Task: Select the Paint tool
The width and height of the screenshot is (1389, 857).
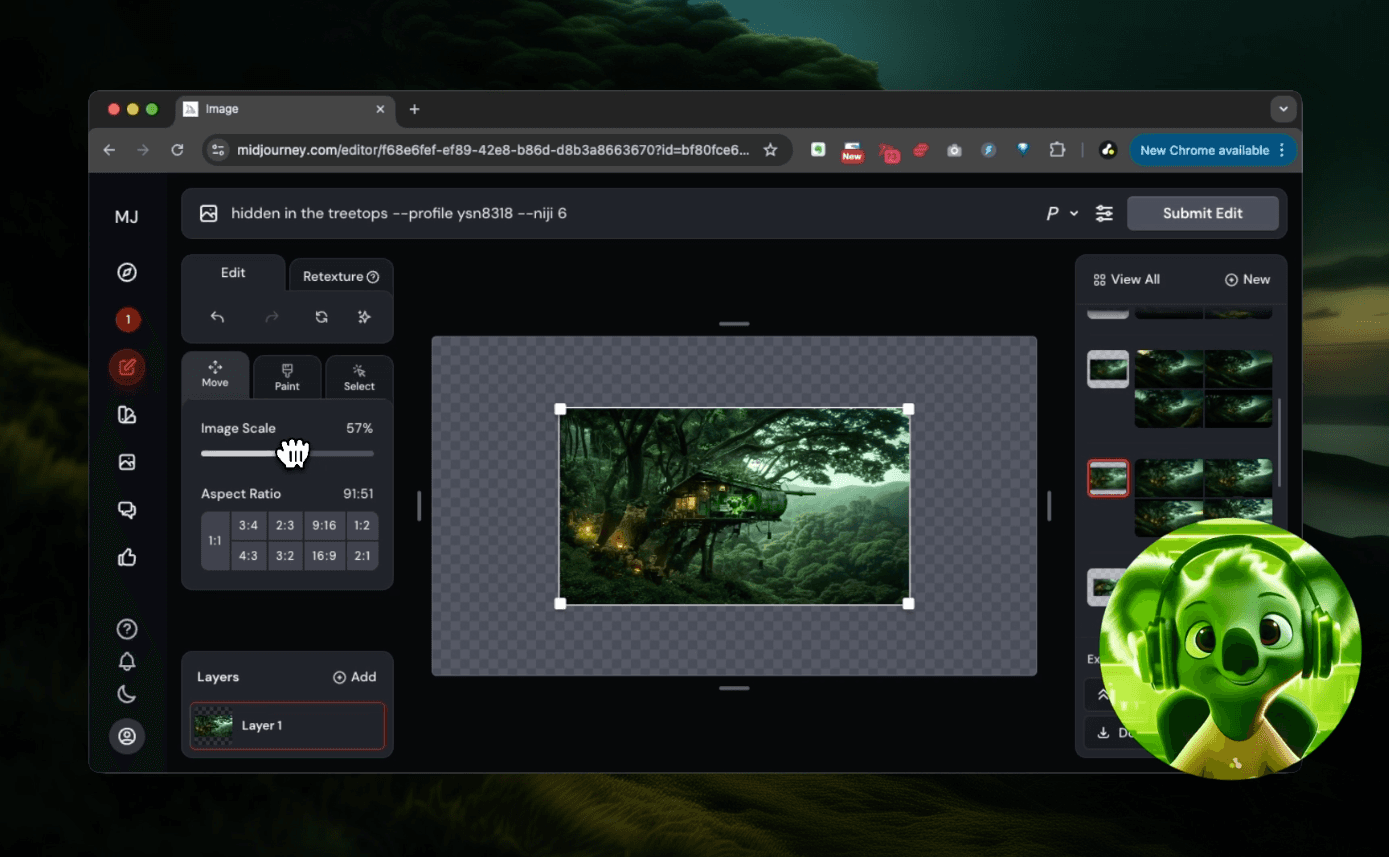Action: 287,377
